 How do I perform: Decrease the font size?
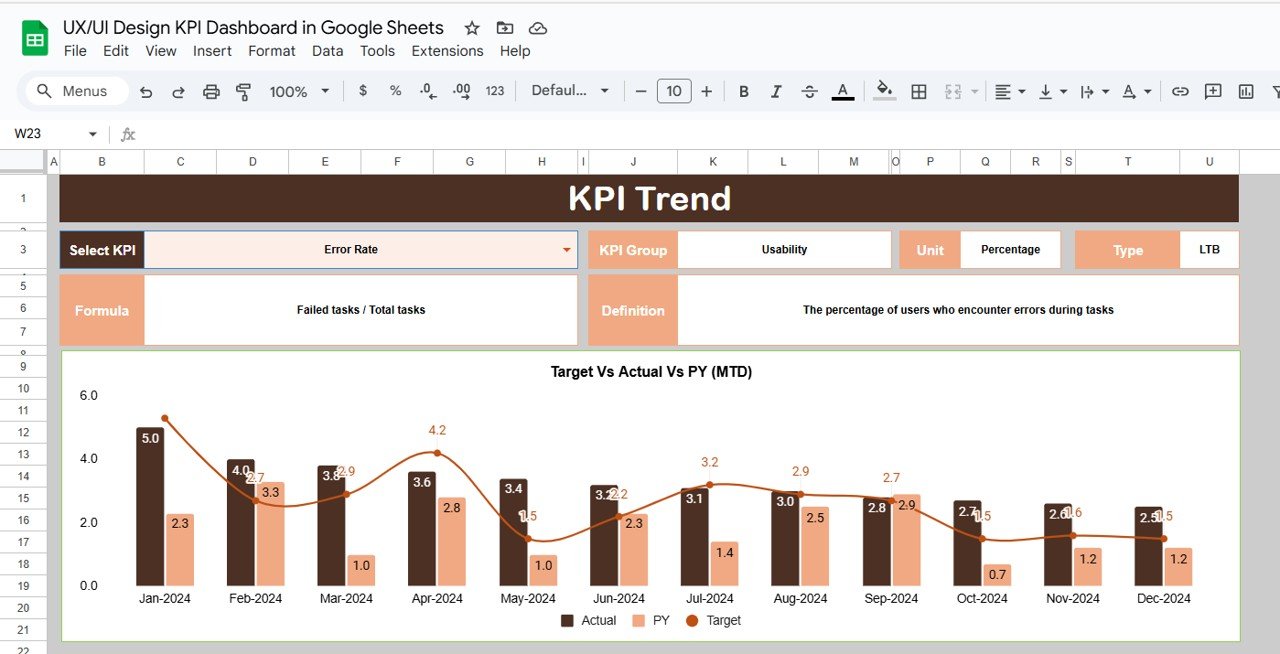coord(641,91)
